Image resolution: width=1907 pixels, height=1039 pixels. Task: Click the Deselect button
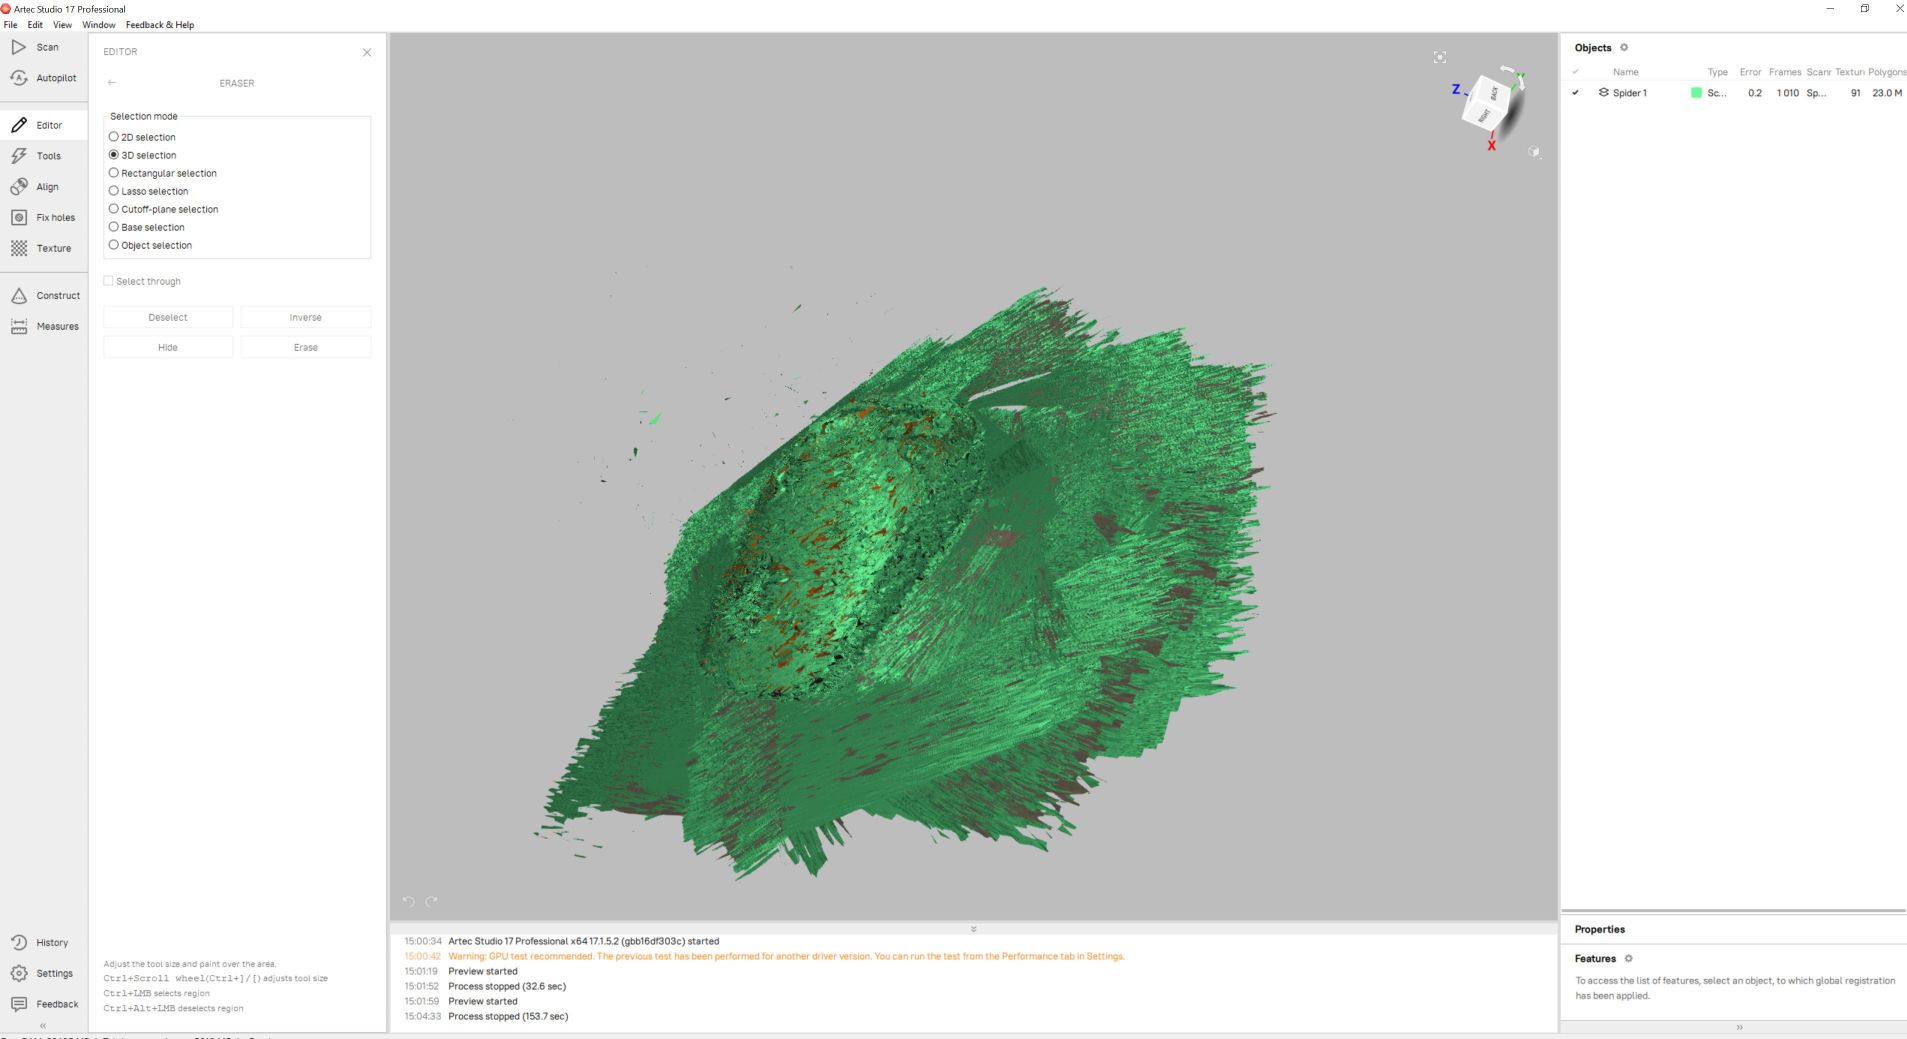pyautogui.click(x=168, y=317)
